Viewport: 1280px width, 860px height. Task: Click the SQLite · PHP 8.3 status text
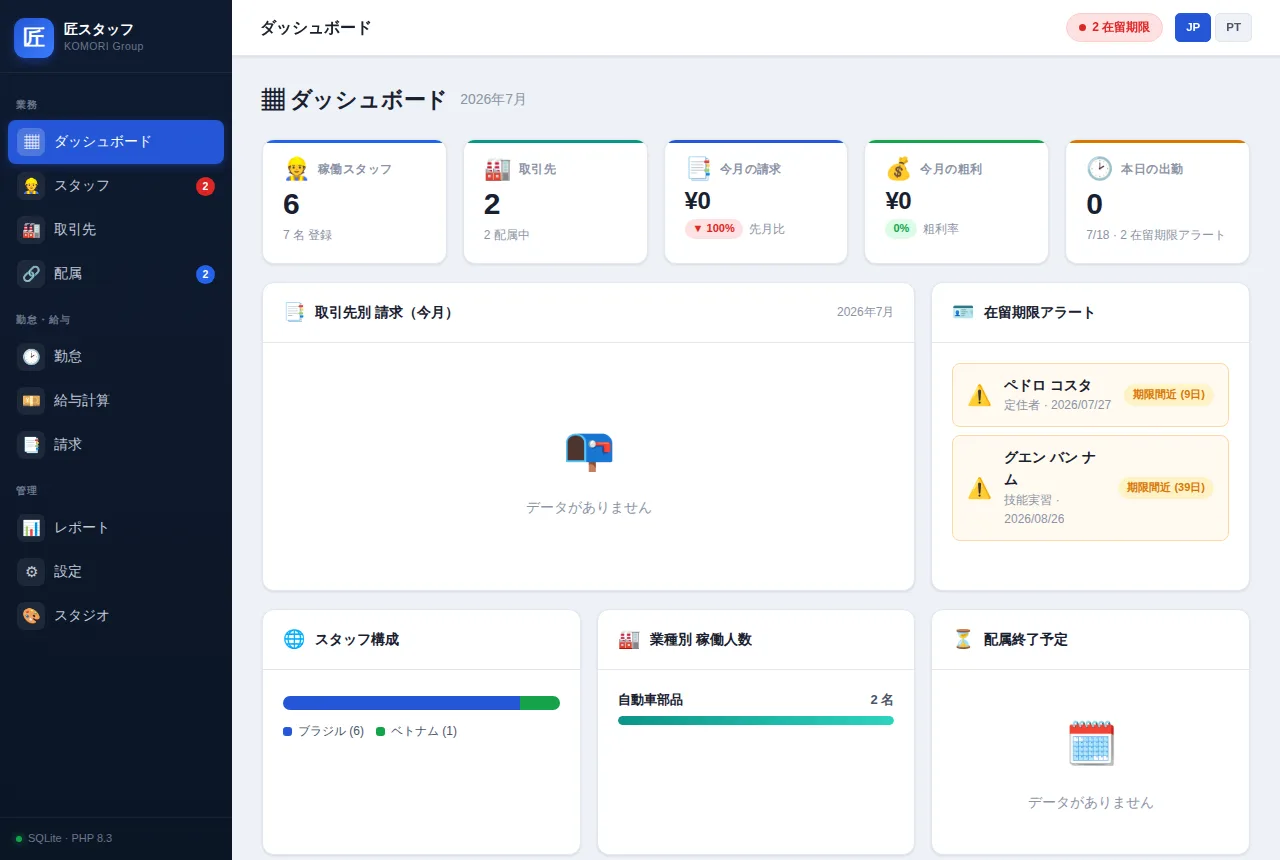70,838
